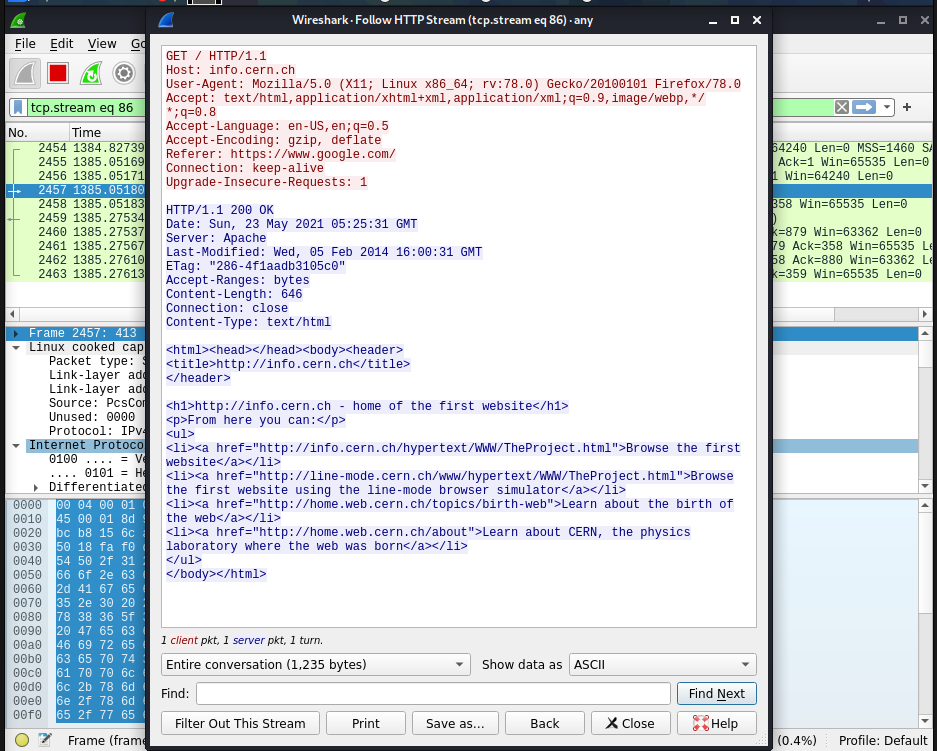The image size is (937, 751).
Task: Apply the display filter with the arrow icon
Action: point(864,107)
